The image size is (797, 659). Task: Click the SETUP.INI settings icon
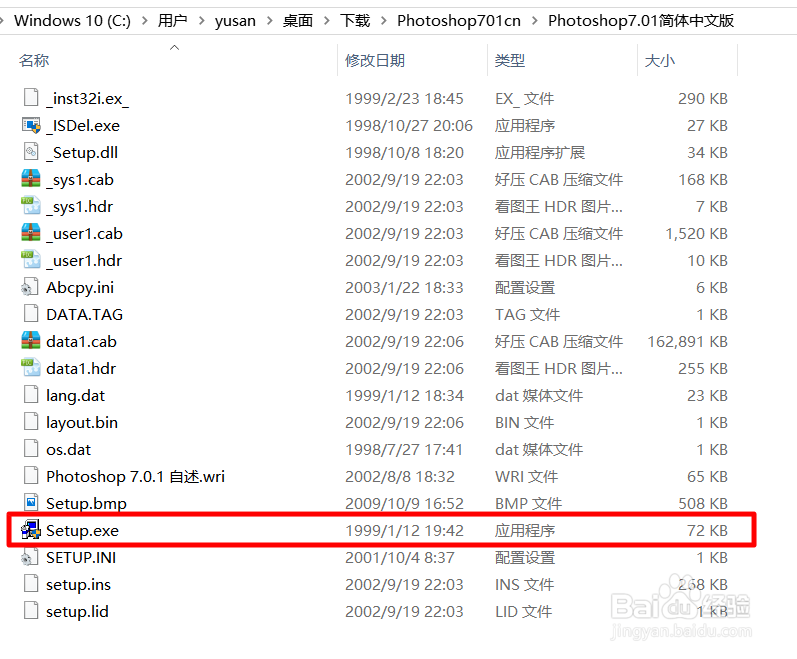(30, 557)
